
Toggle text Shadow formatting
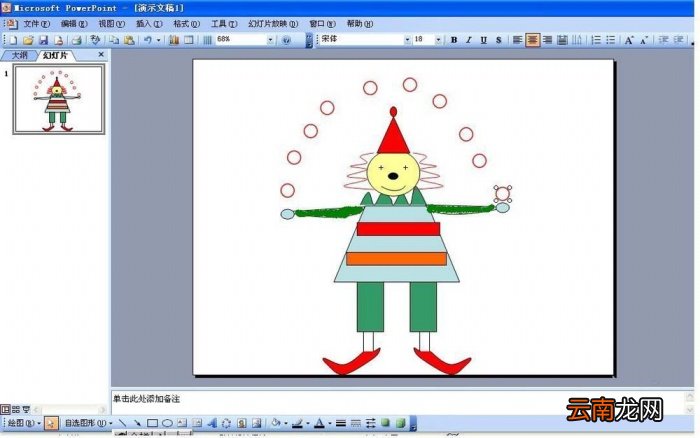click(x=499, y=40)
